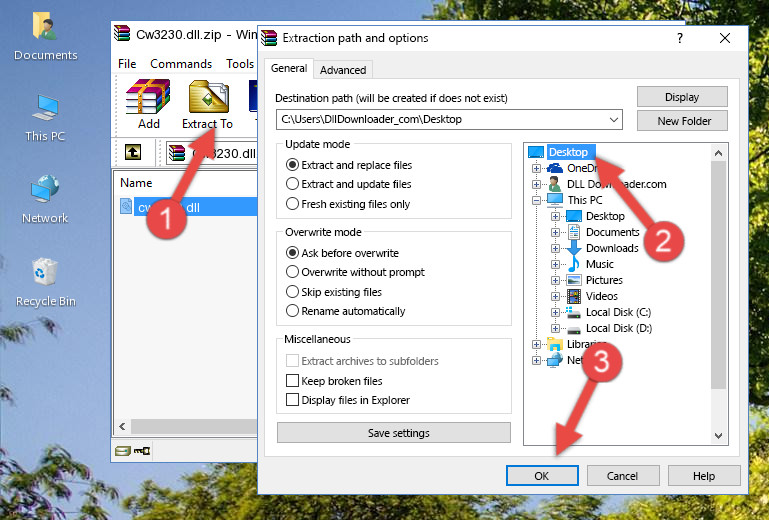Expand Pictures tree node
Image resolution: width=769 pixels, height=520 pixels.
tap(555, 281)
